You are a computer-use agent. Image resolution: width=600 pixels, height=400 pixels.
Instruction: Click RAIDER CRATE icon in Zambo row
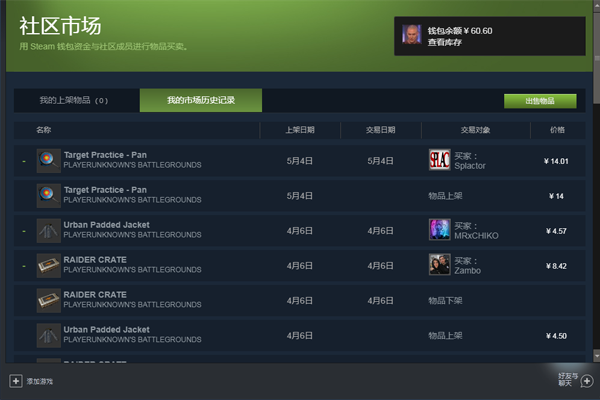[48, 265]
